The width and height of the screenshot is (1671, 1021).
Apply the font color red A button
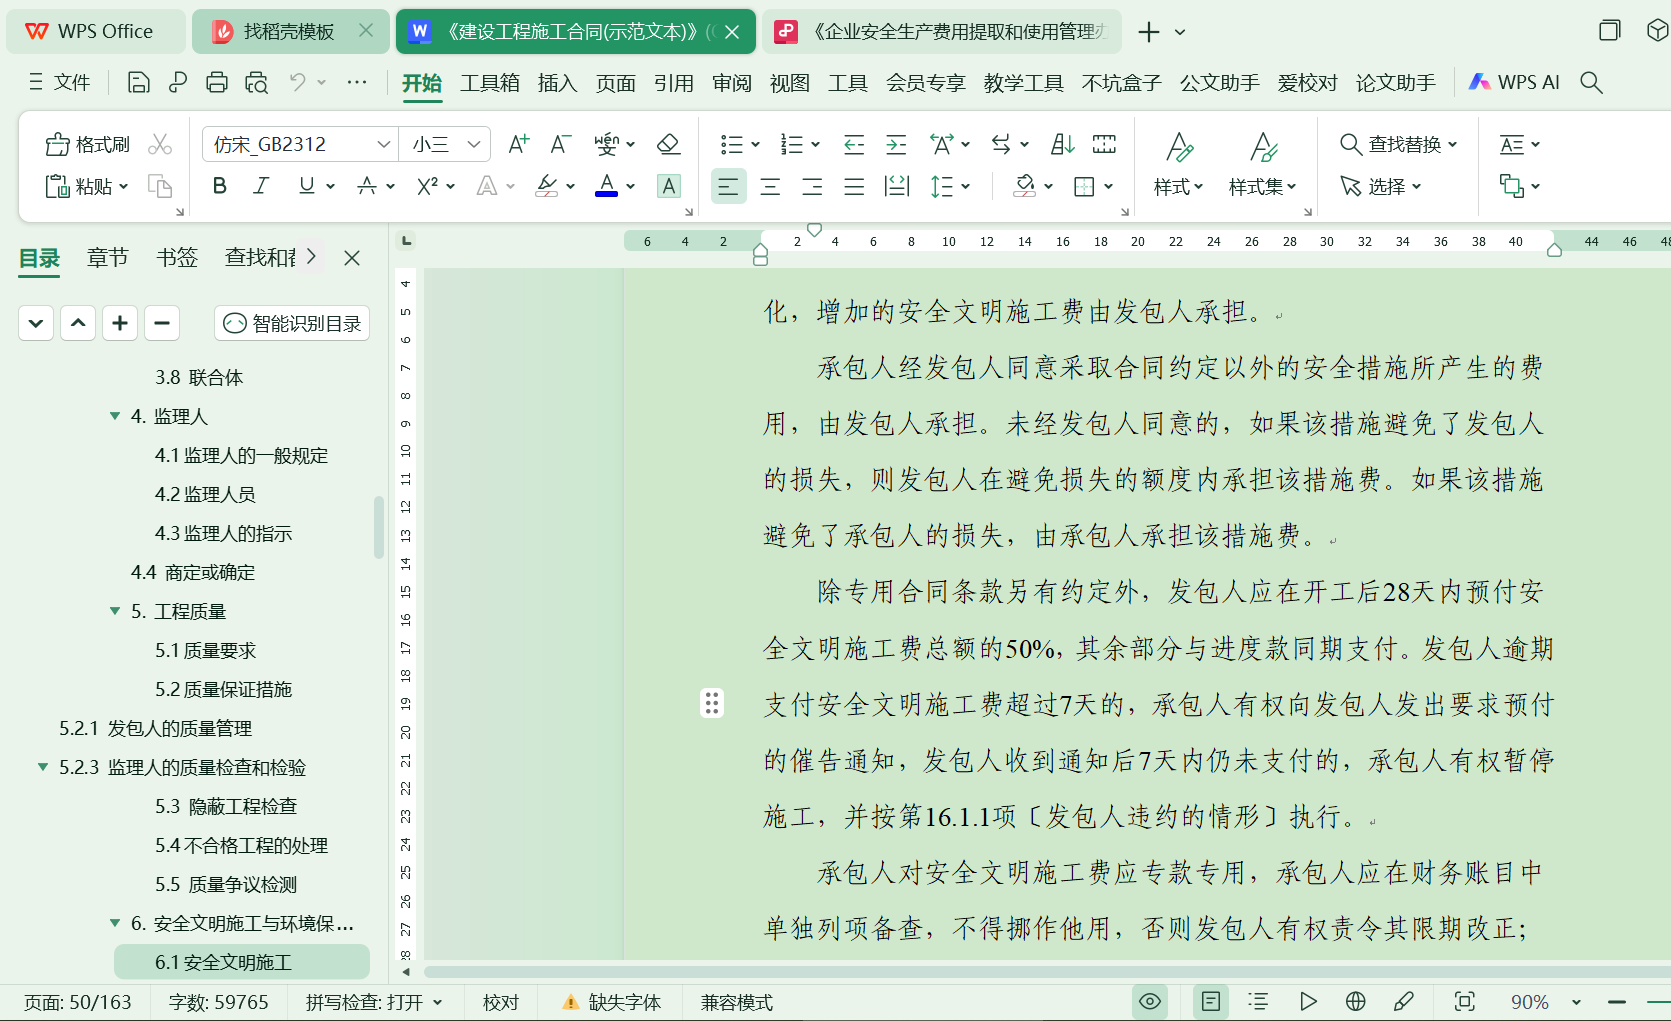pos(606,186)
